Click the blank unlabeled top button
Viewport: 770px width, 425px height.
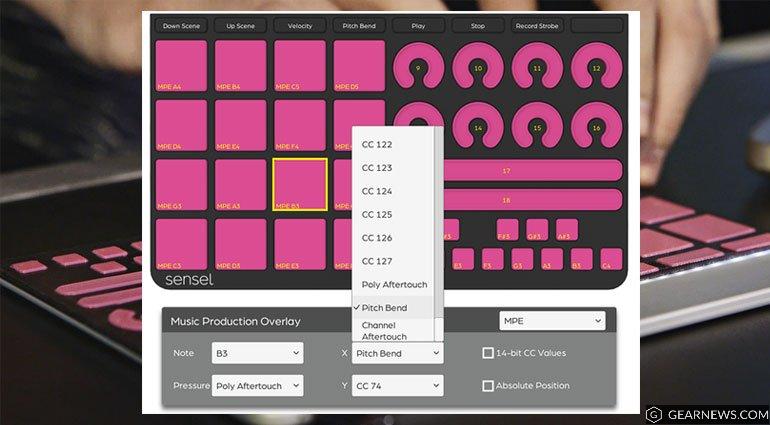click(597, 26)
